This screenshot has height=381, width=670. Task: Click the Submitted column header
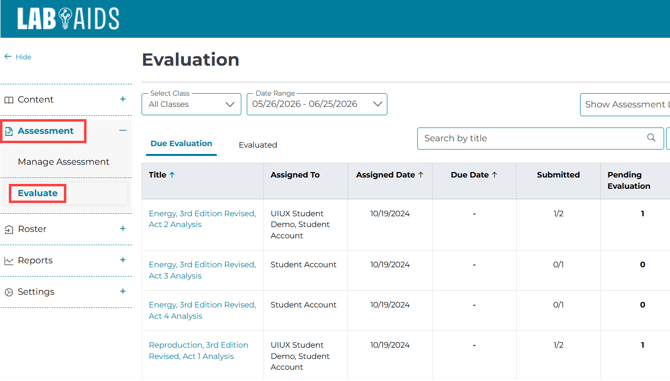click(558, 175)
